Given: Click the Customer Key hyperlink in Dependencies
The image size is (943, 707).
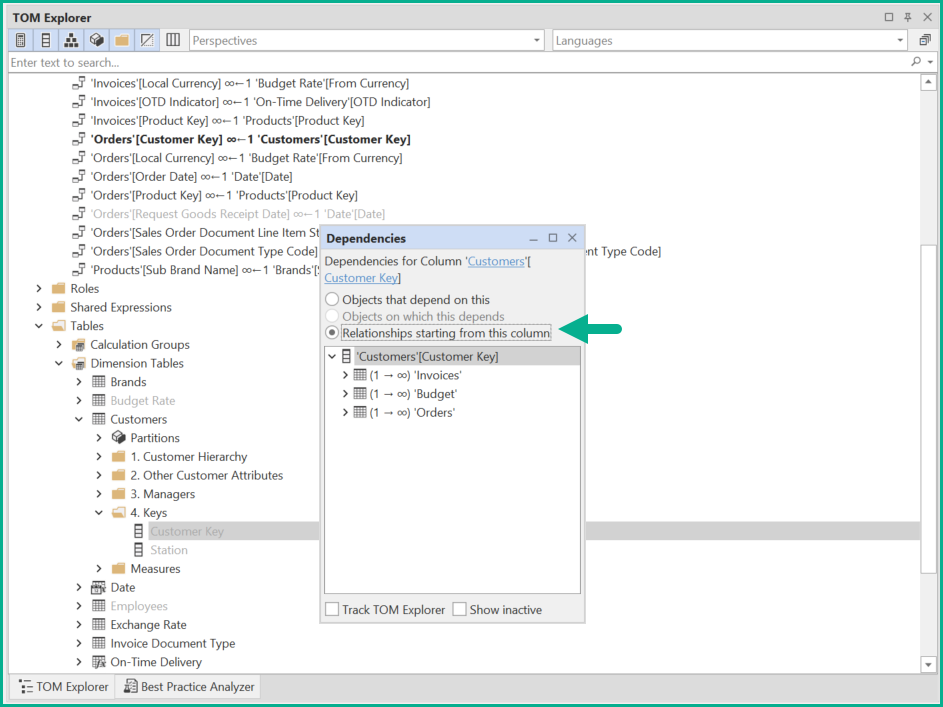Looking at the screenshot, I should tap(360, 278).
